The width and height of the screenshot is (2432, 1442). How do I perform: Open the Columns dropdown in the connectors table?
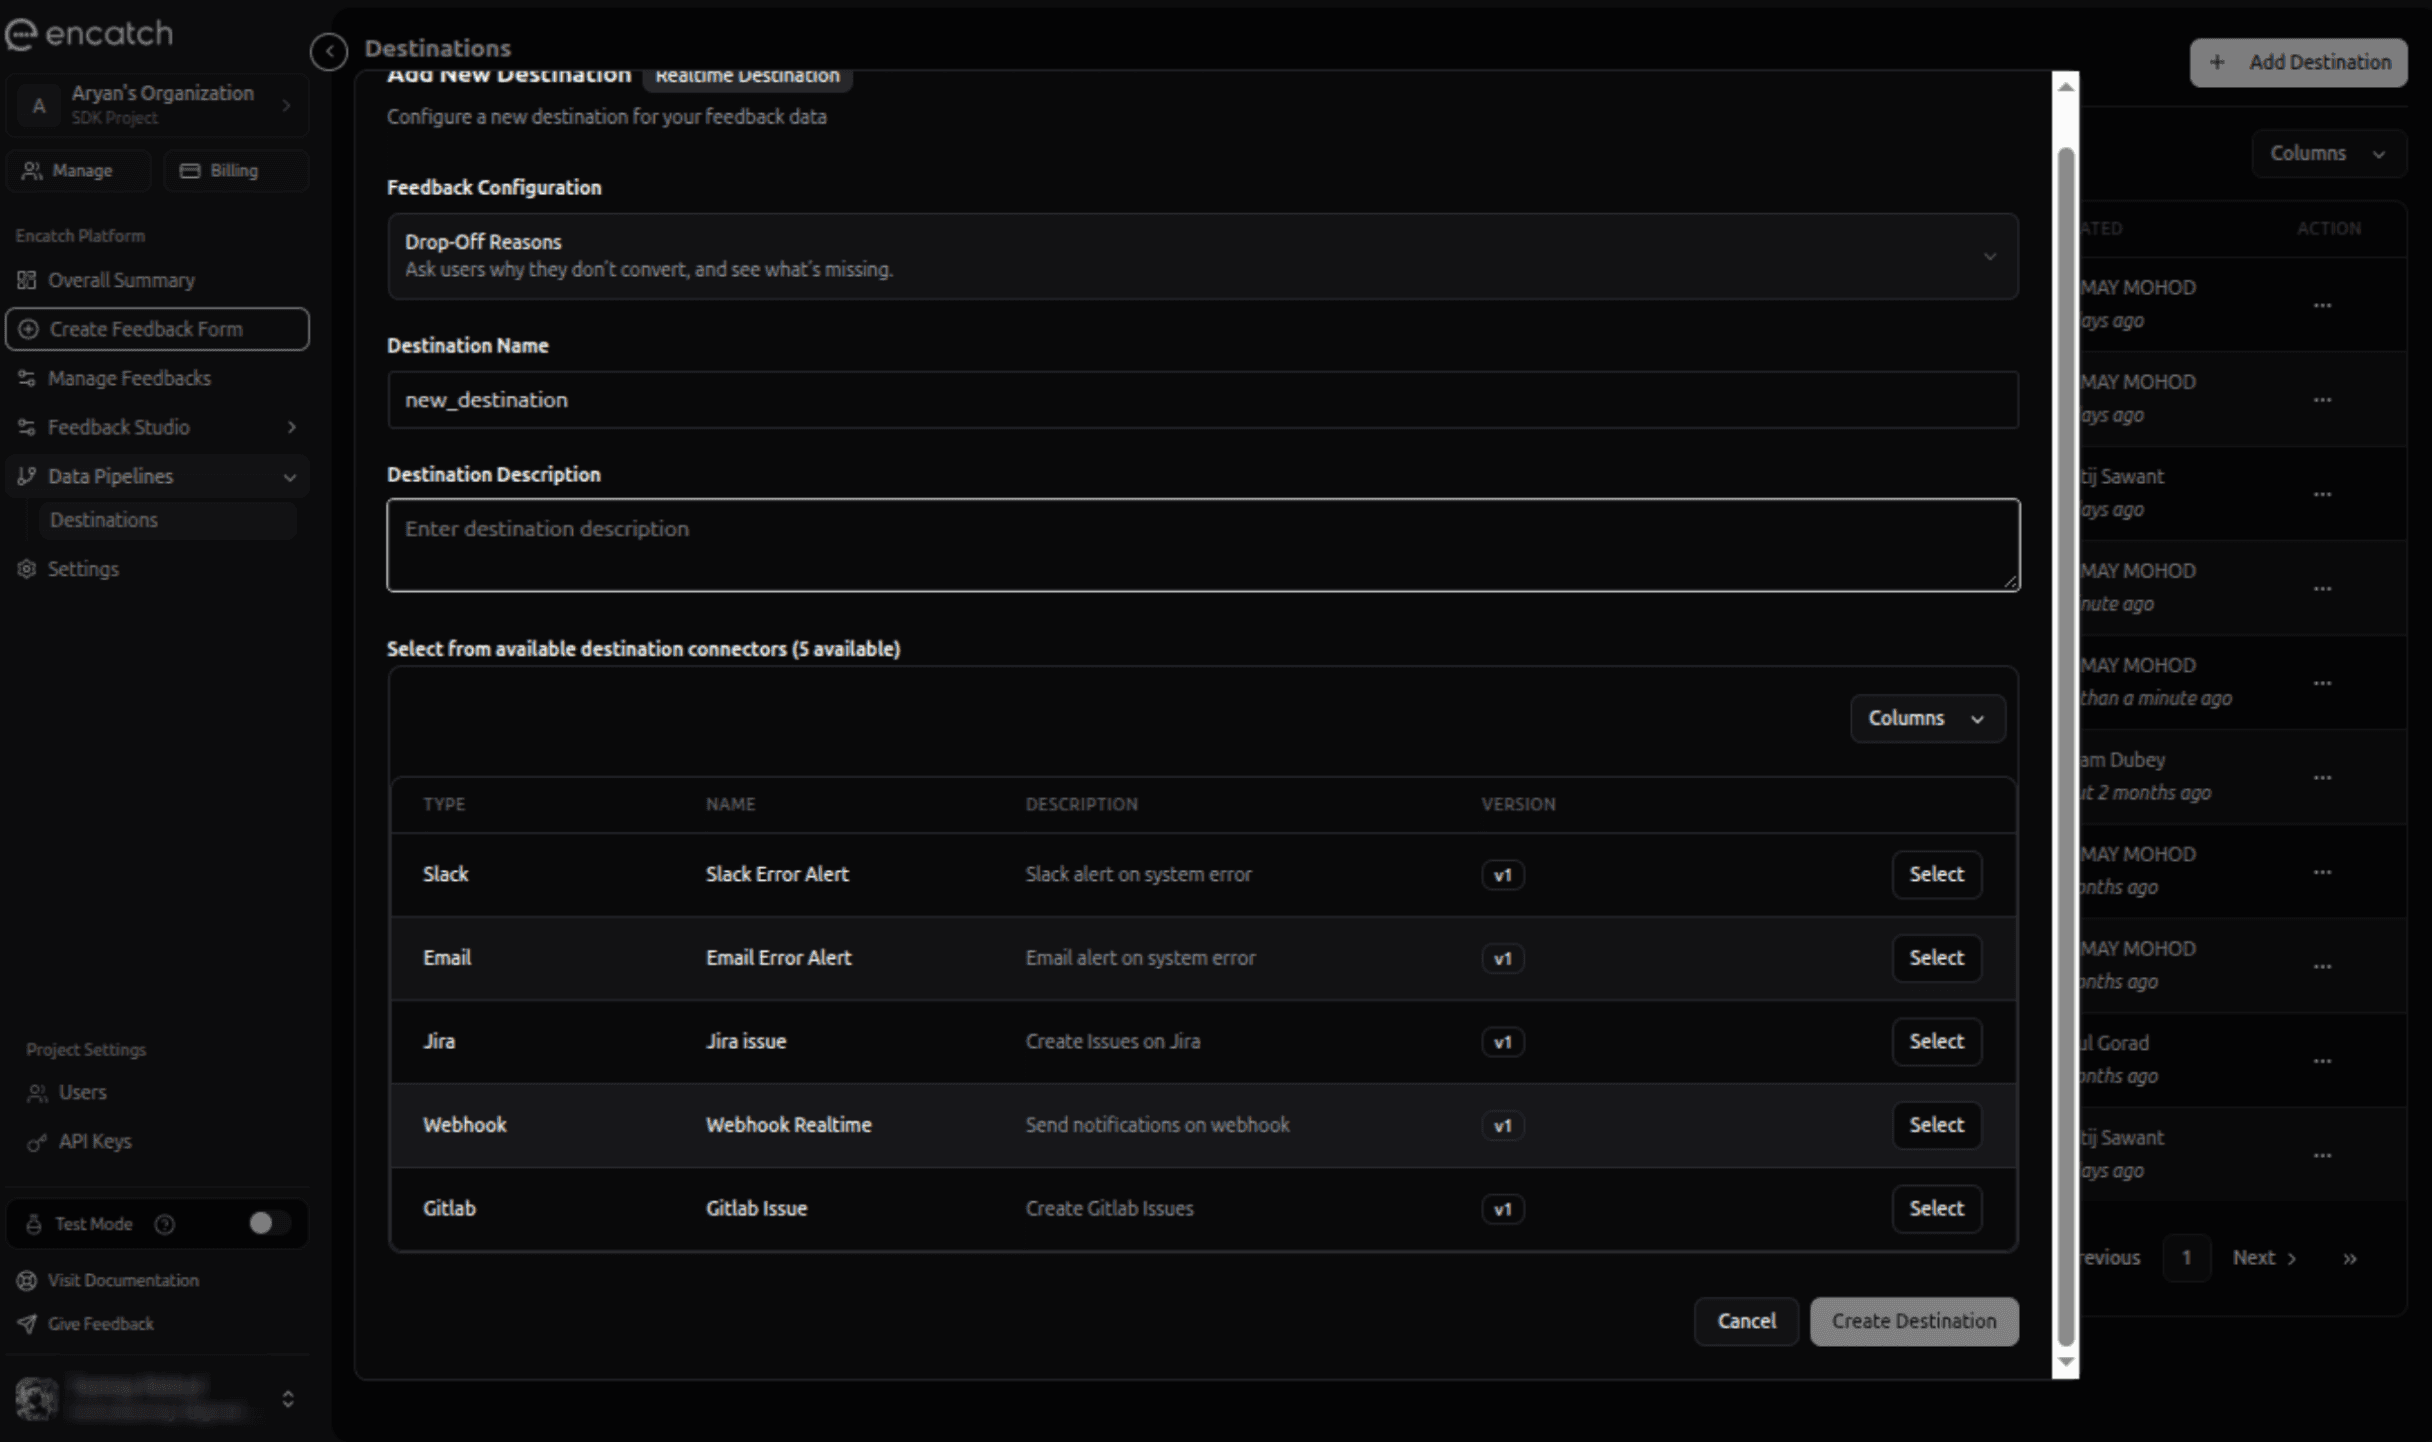point(1926,718)
